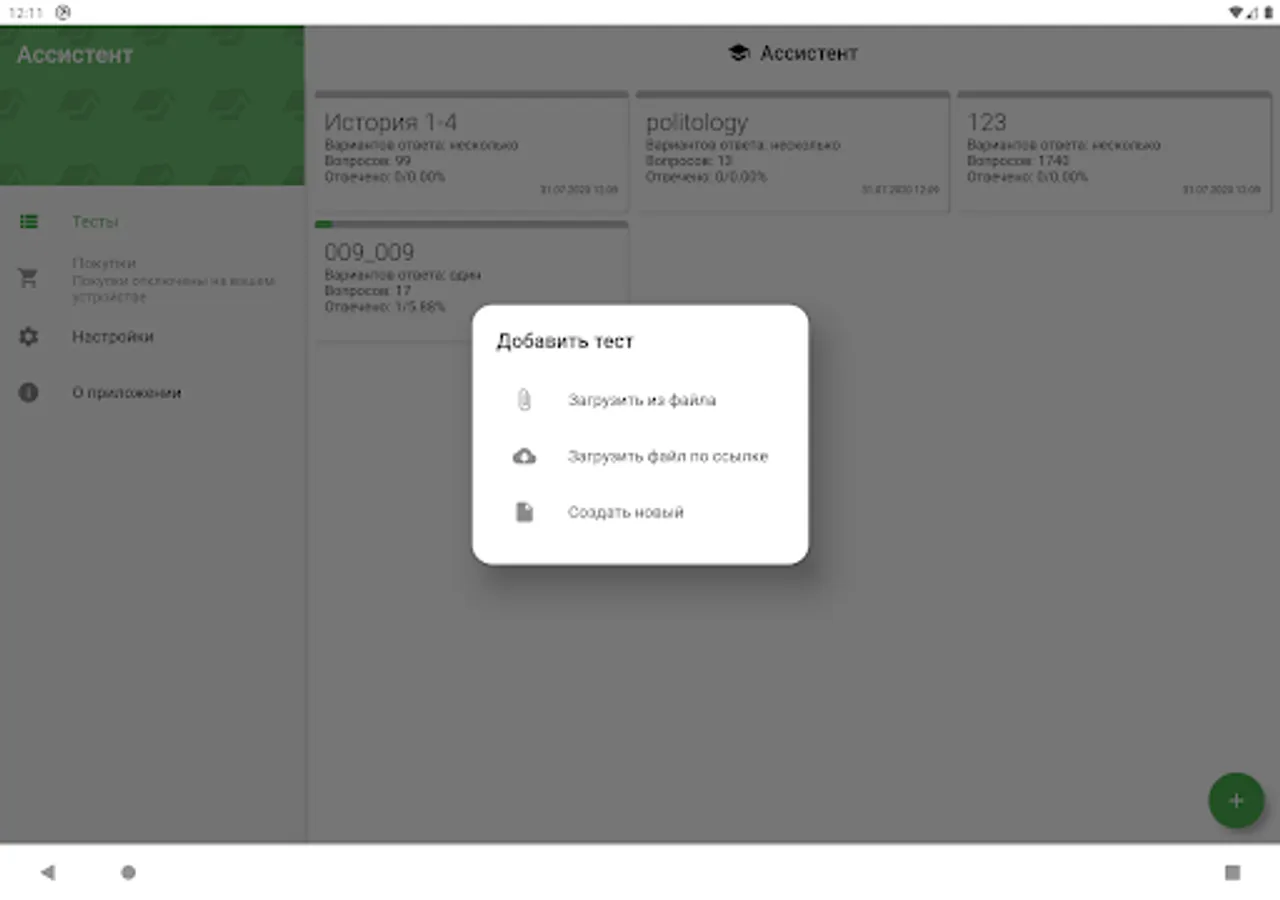Click the list icon beside Тесты
The image size is (1280, 900).
coord(28,221)
